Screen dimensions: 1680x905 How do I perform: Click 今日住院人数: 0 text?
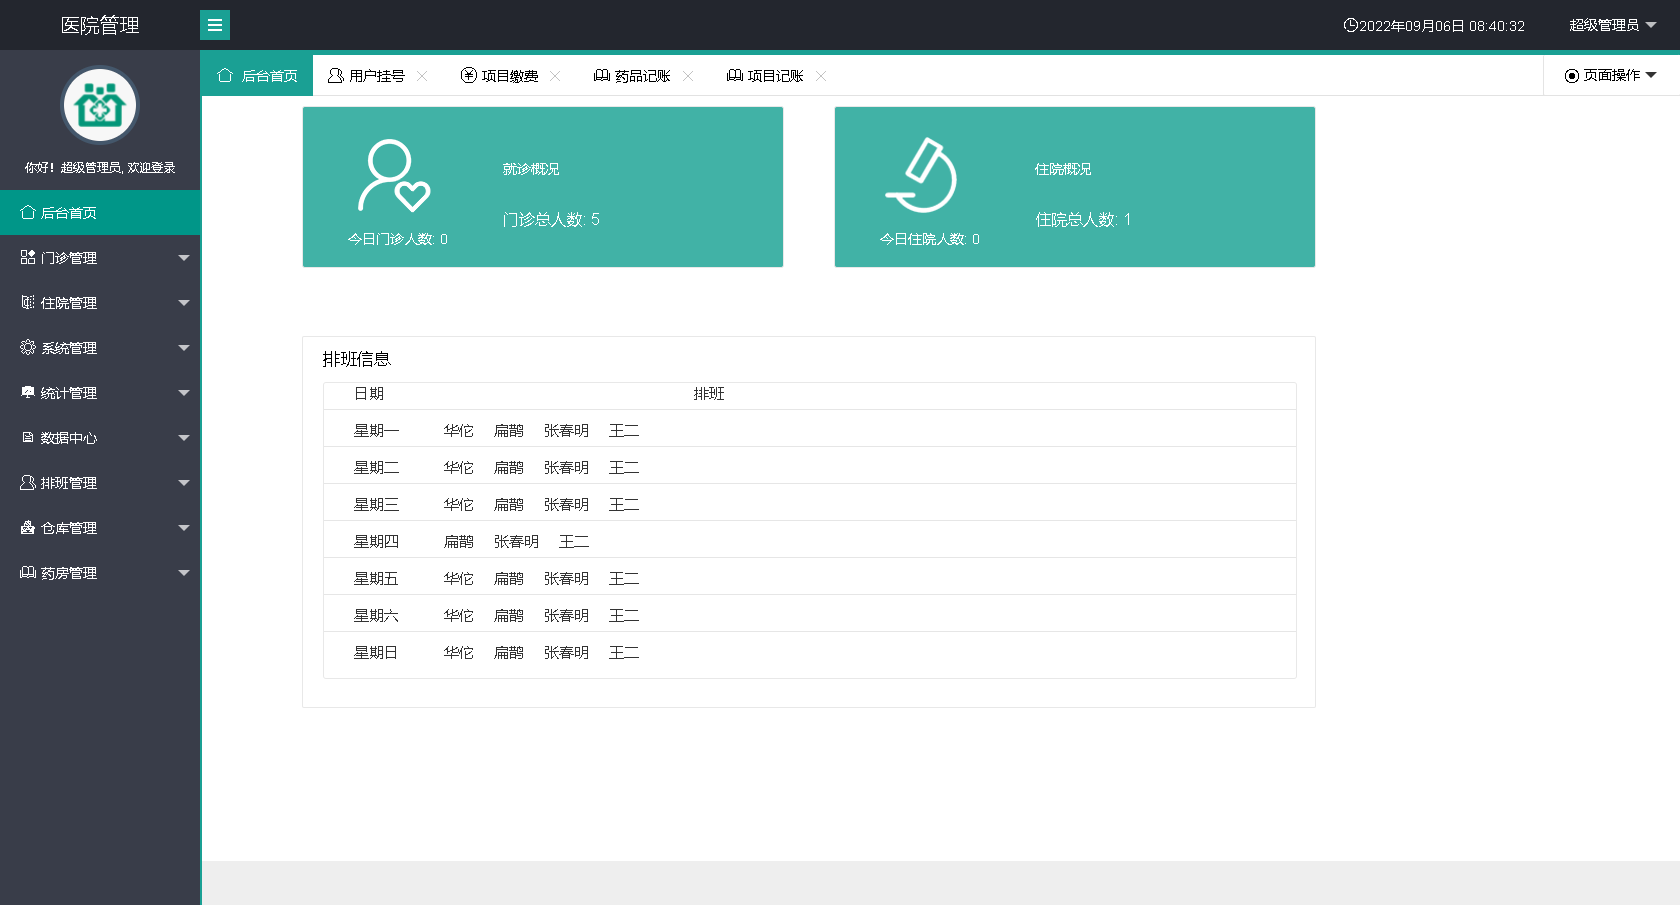tap(930, 239)
